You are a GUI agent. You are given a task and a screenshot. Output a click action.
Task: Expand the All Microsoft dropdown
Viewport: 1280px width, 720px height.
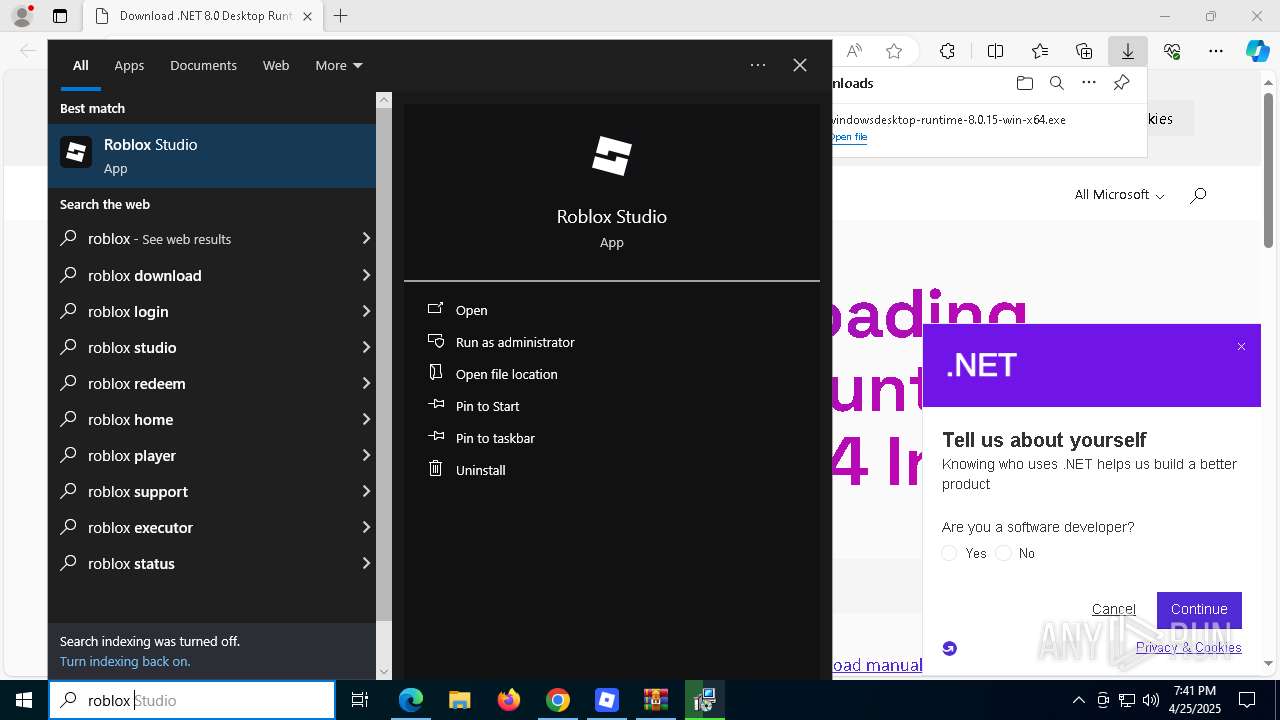[1119, 195]
